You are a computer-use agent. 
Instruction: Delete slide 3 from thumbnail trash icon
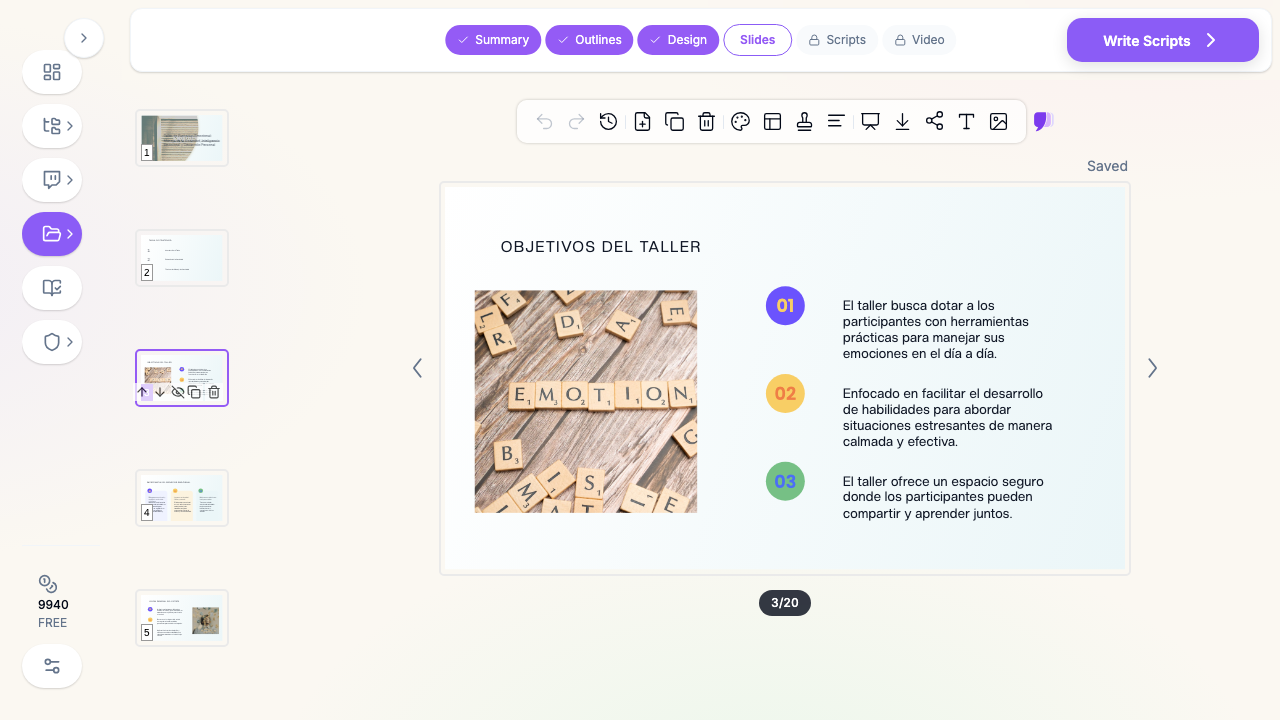[213, 392]
